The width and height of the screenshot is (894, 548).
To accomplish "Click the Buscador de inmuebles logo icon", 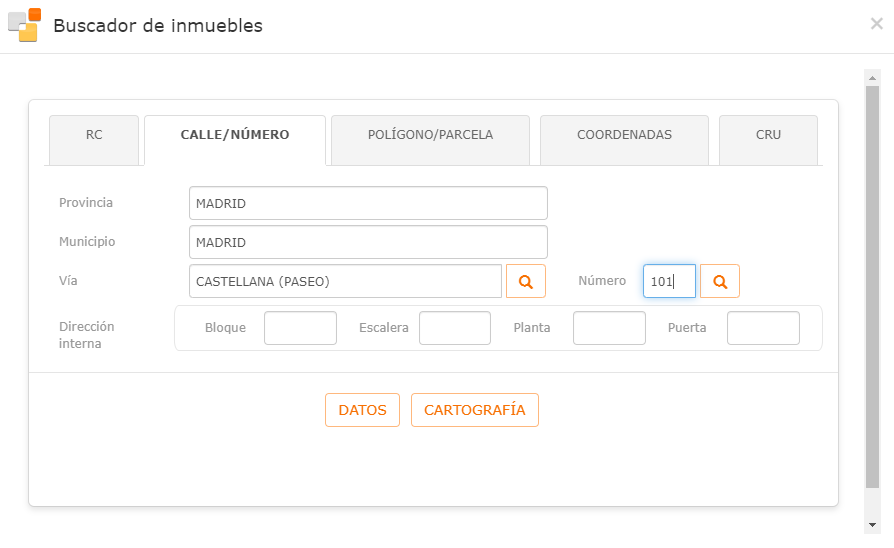I will click(x=25, y=25).
